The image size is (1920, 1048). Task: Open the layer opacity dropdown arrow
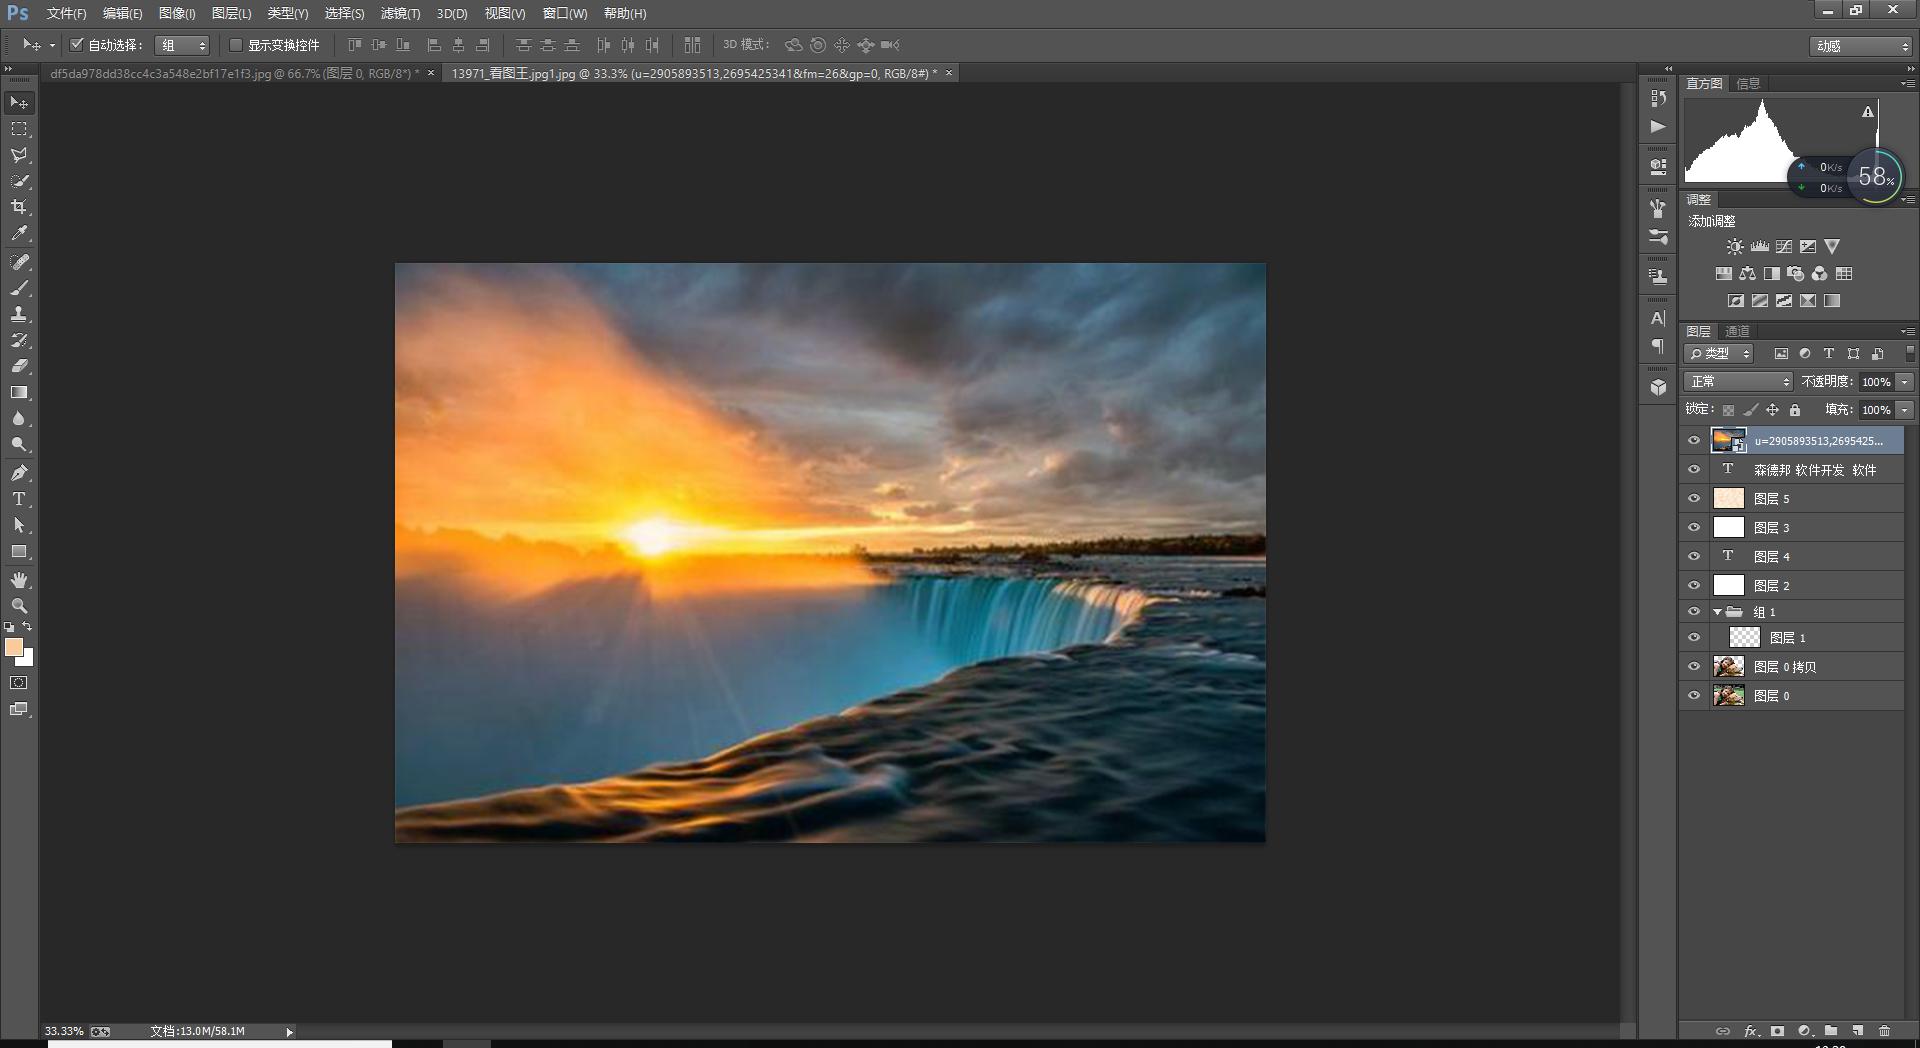(1905, 382)
